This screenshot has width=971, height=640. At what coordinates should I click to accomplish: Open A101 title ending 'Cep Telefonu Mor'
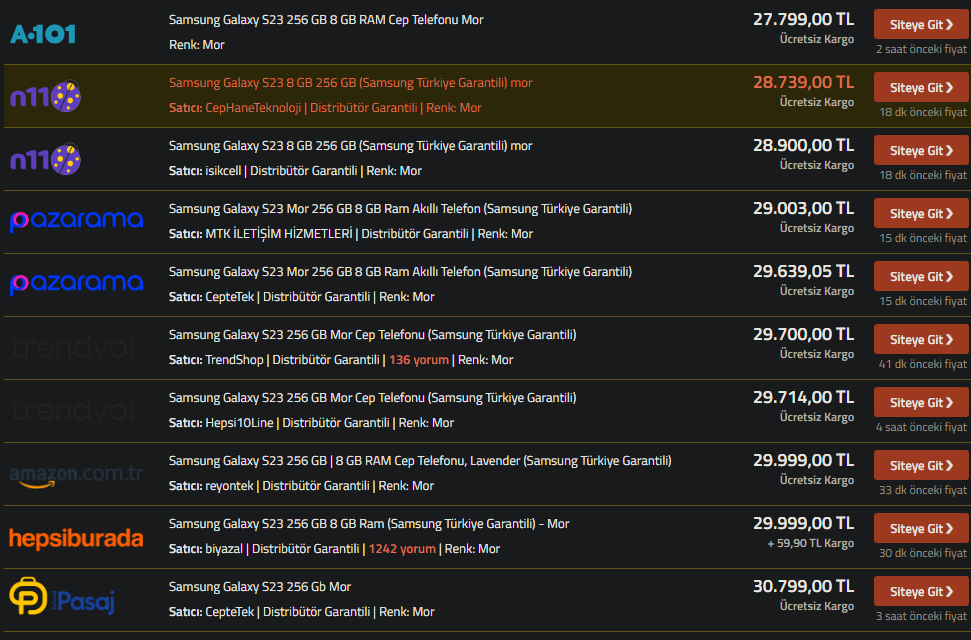[x=326, y=20]
